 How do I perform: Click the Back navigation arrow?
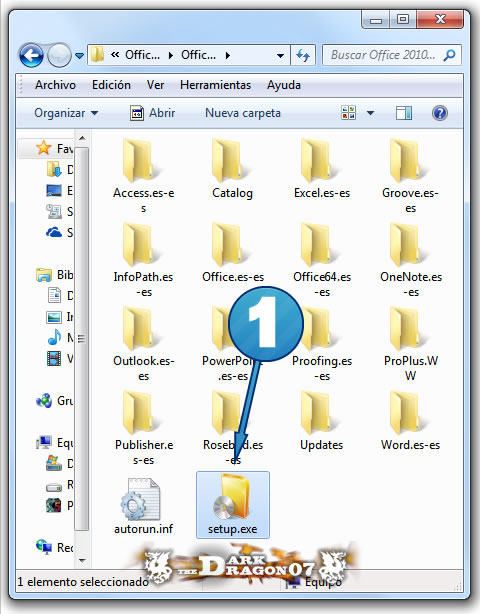31,55
